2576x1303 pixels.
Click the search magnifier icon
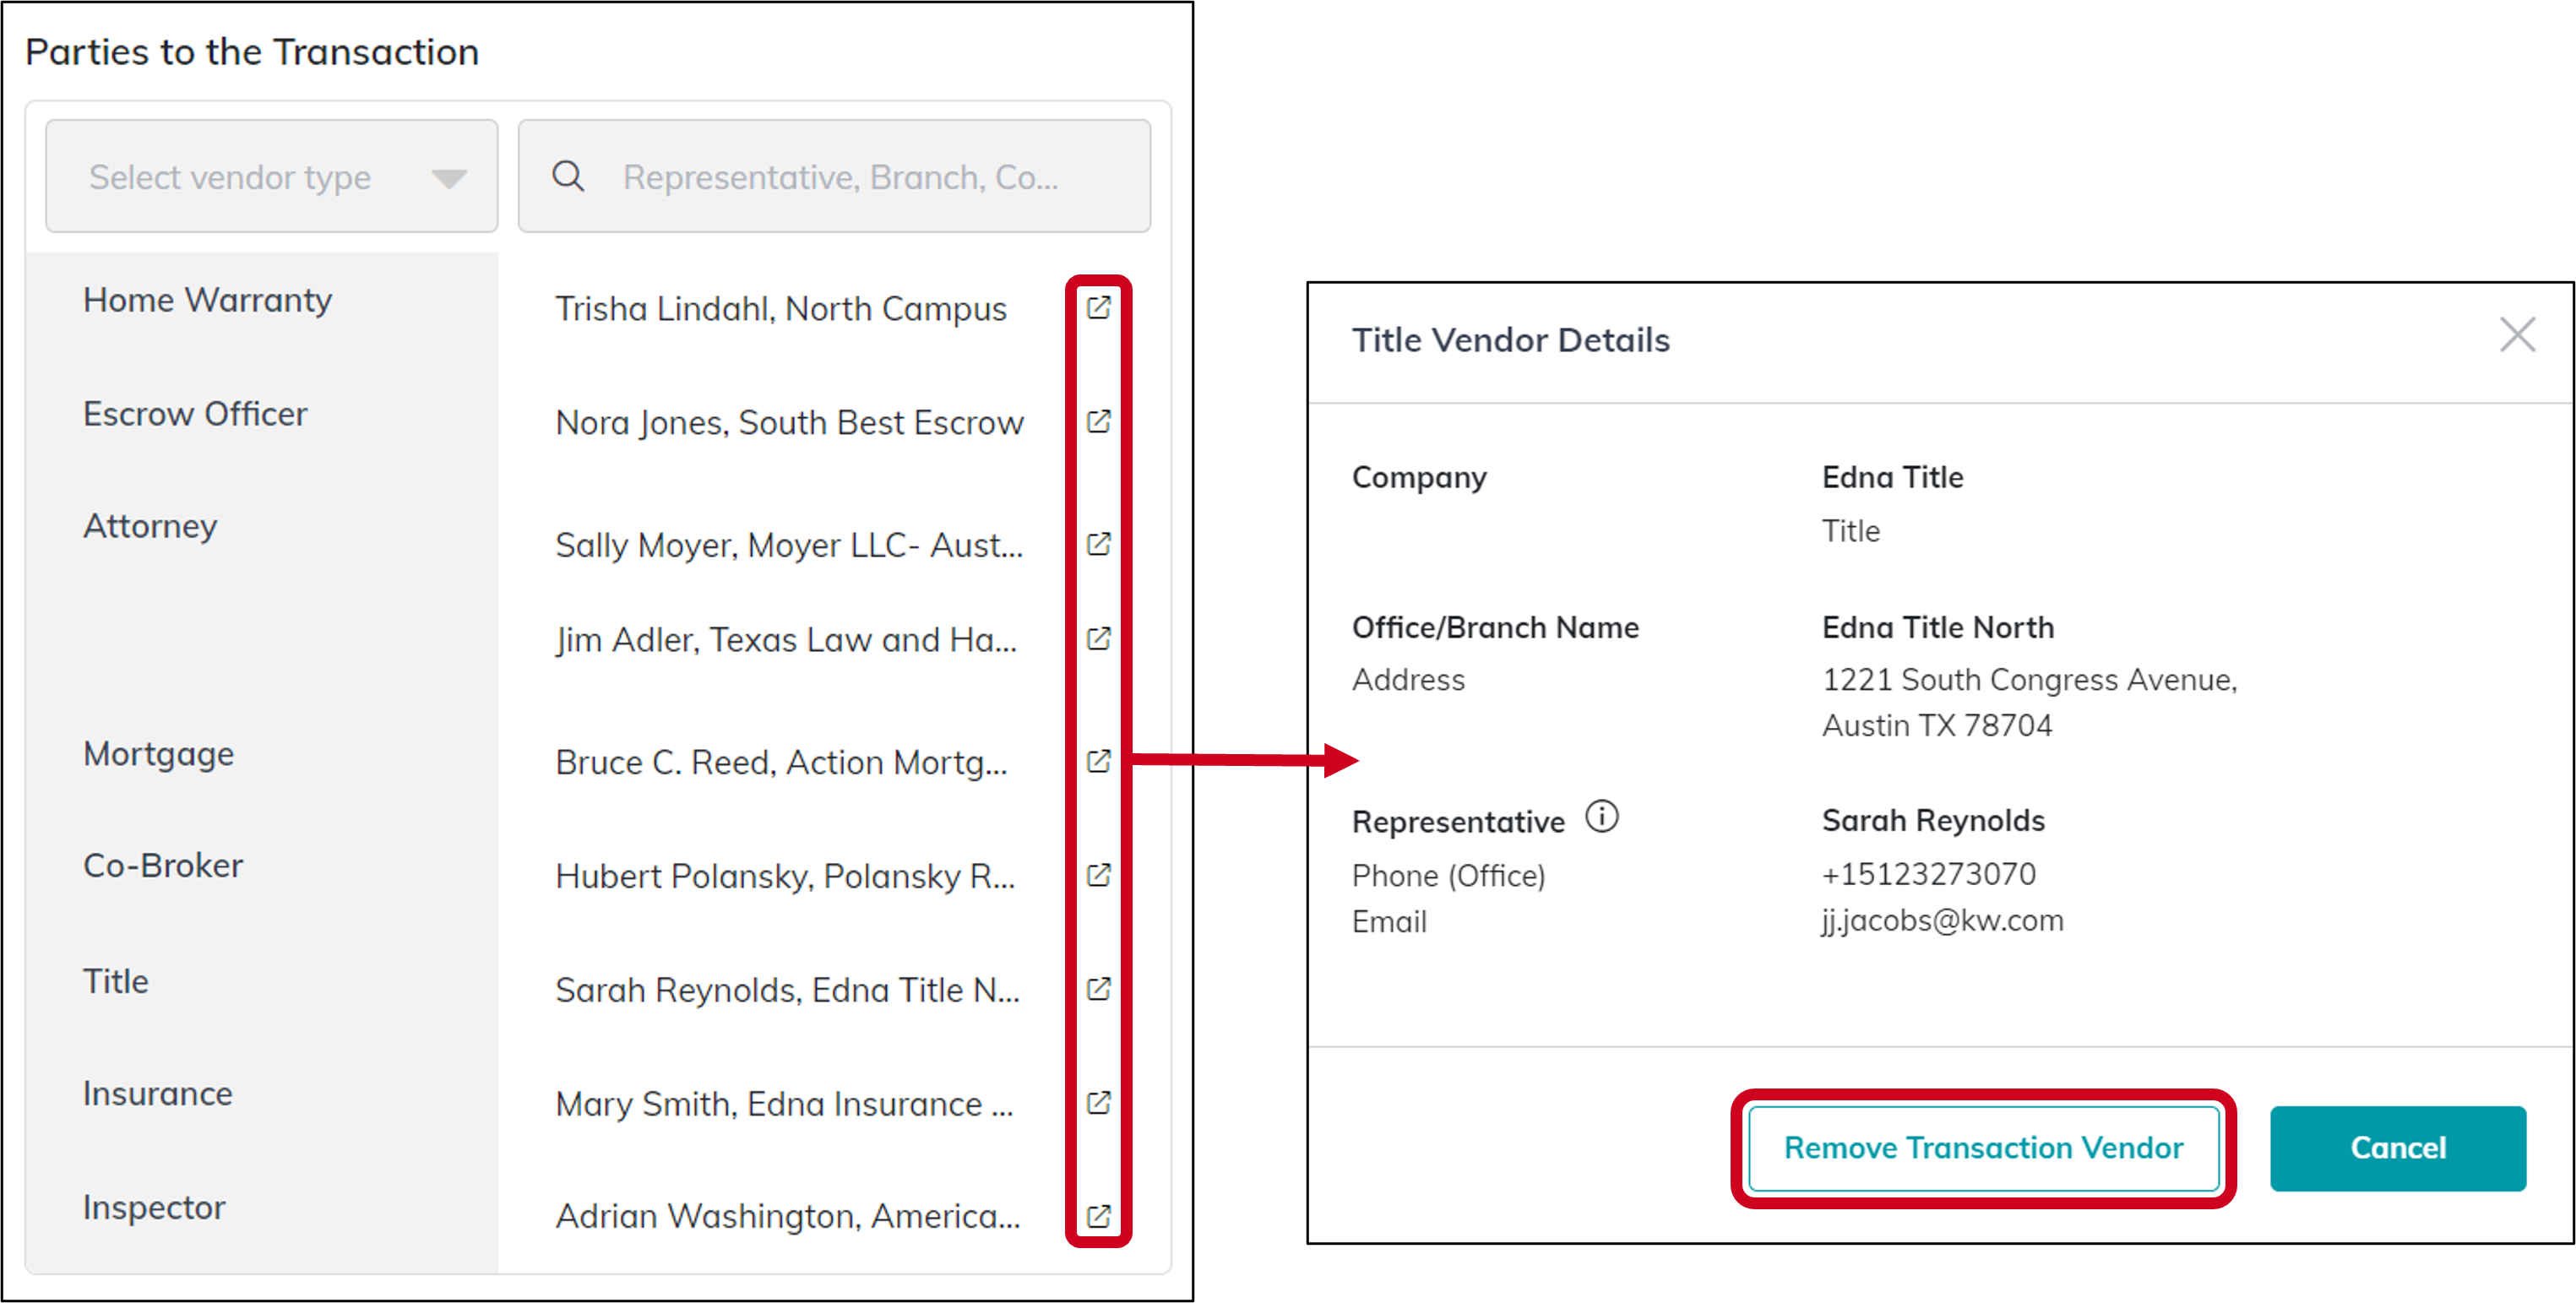point(568,177)
